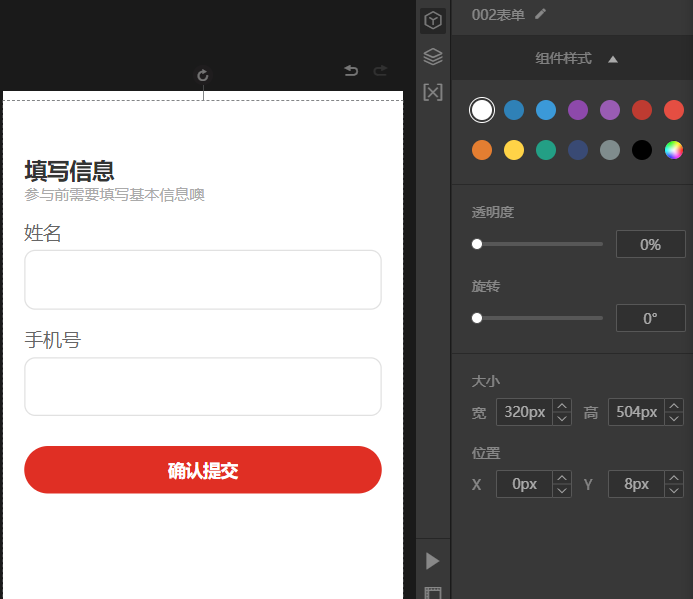Screen dimensions: 693x599
Task: Click the 手机号 input box in form
Action: (203, 387)
